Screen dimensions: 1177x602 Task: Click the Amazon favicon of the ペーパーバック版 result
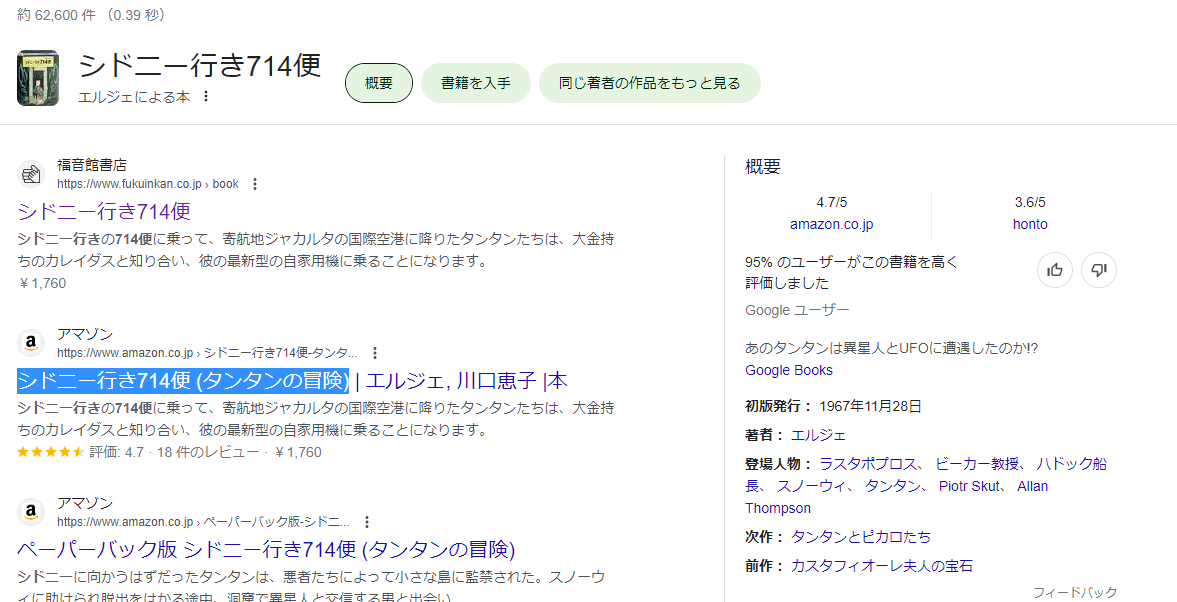click(31, 512)
